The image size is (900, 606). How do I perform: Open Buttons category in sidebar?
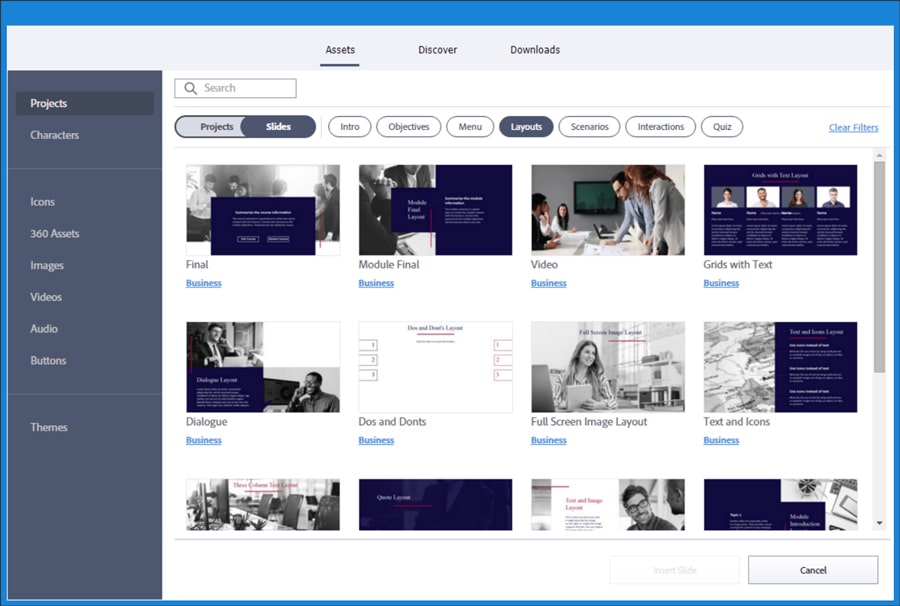(x=48, y=360)
